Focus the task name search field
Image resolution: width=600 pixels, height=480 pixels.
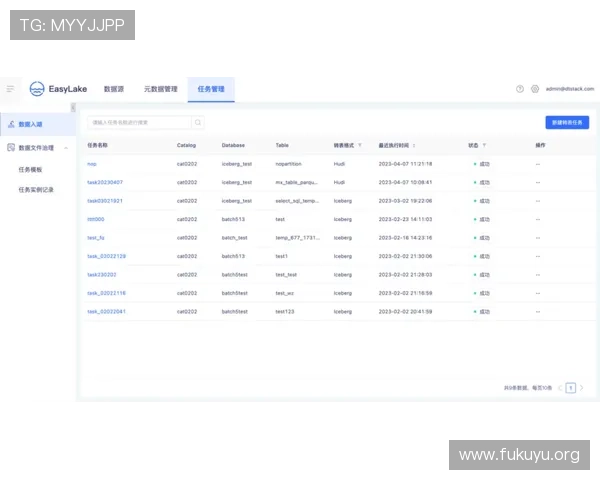tap(139, 122)
